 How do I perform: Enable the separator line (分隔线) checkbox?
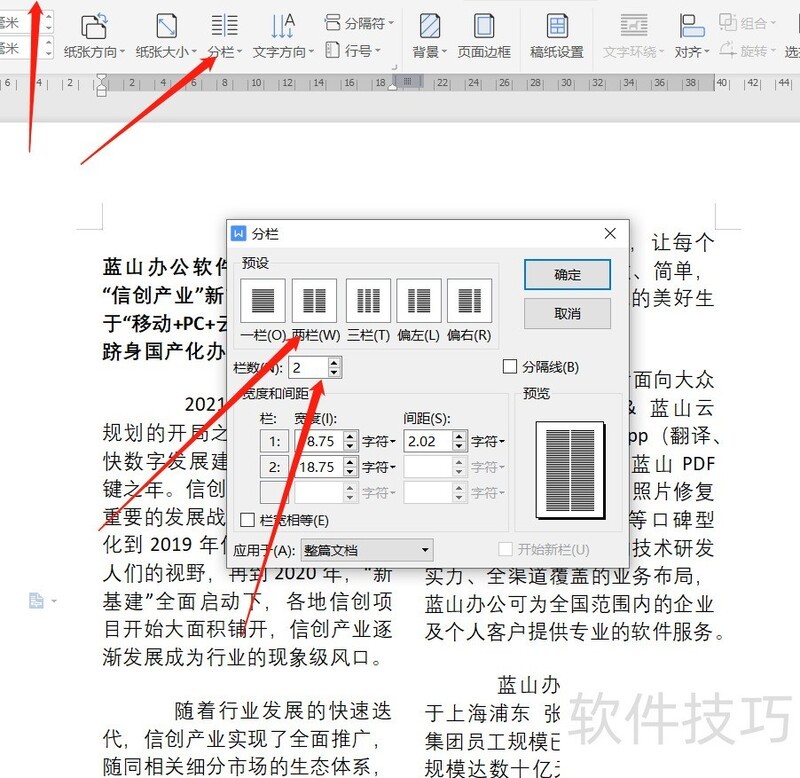click(510, 366)
